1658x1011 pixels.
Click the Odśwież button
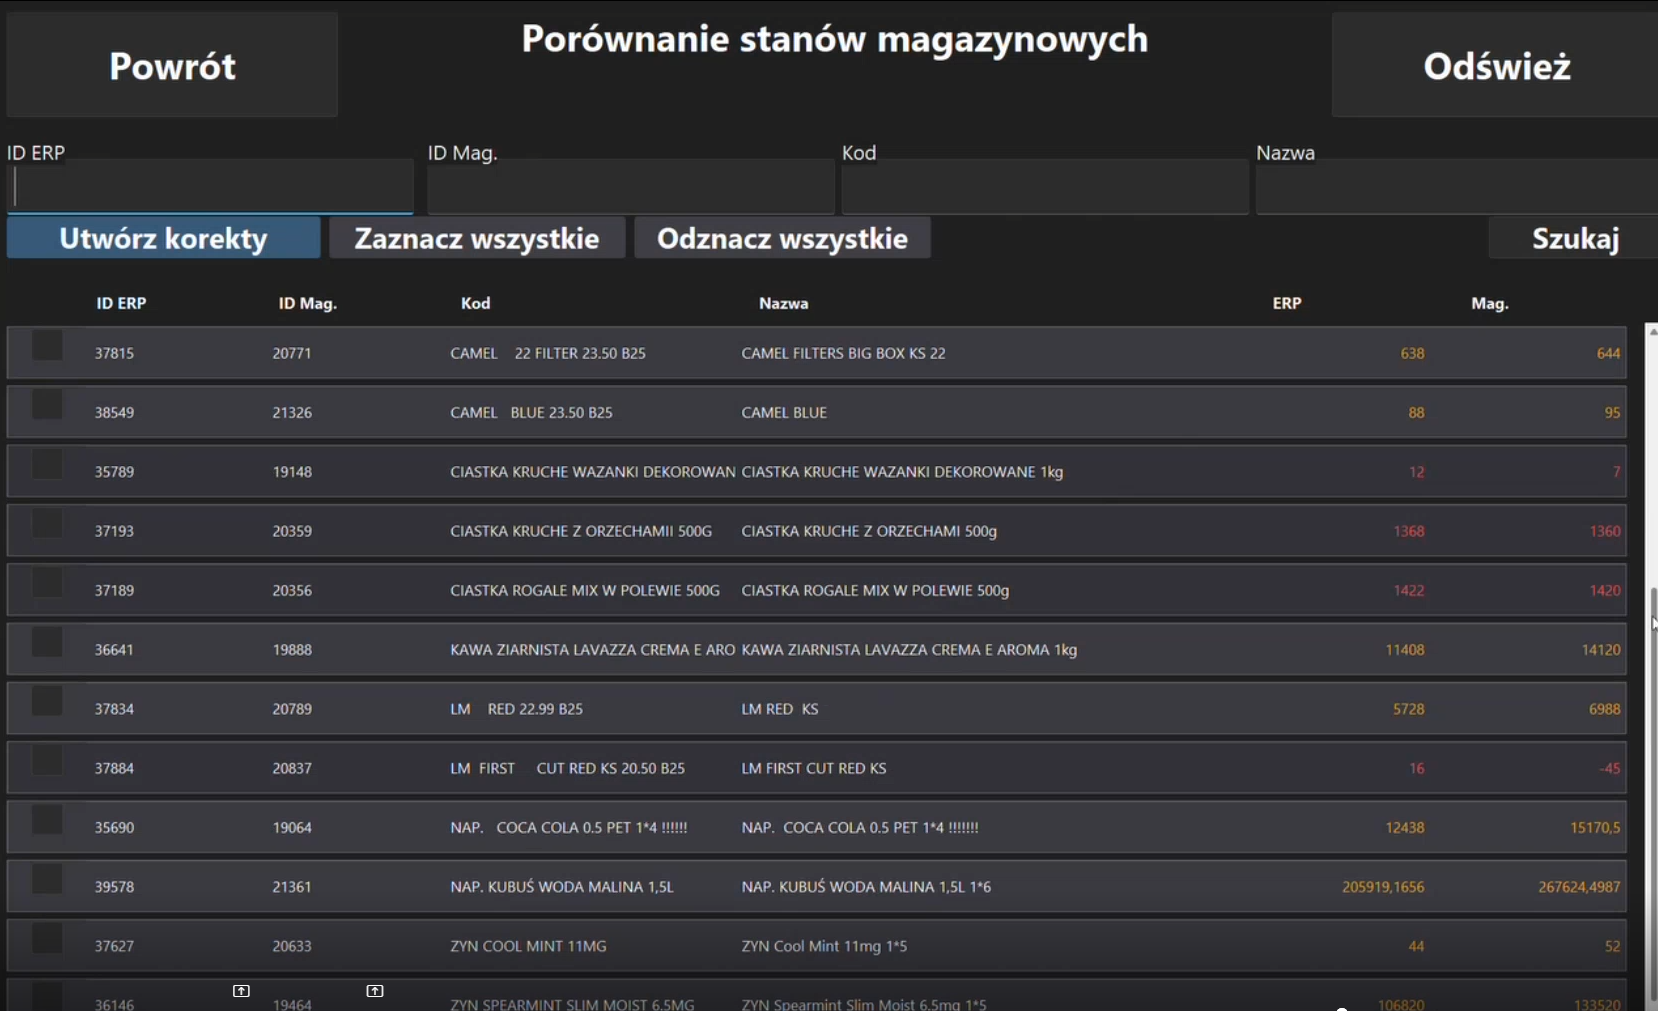(x=1495, y=65)
